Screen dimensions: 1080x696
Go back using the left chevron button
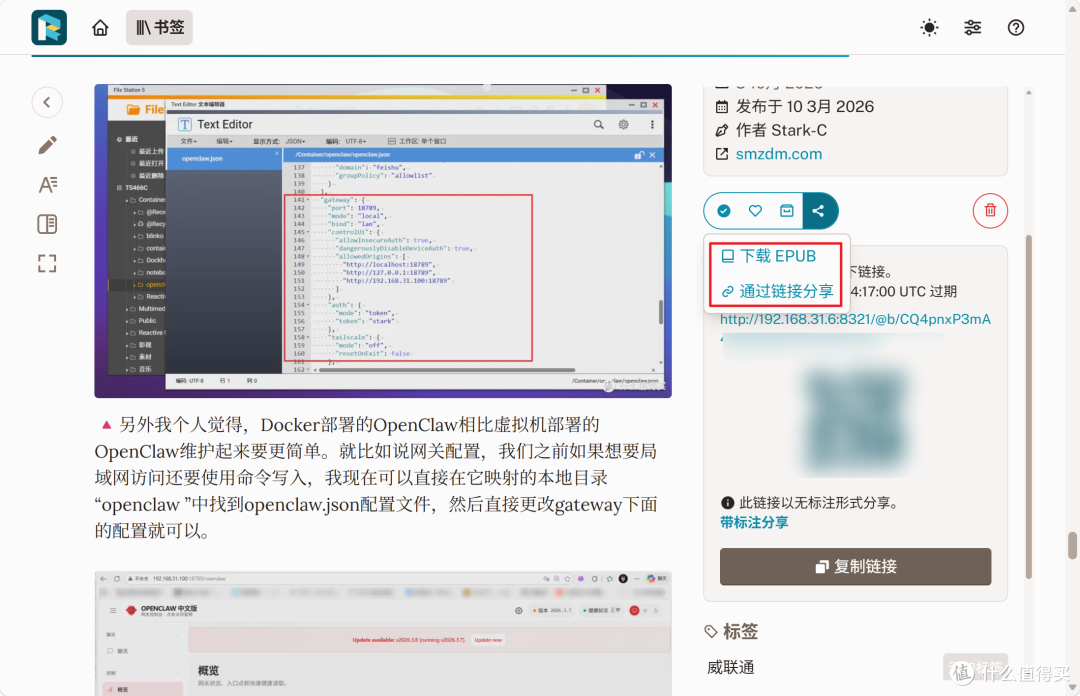(x=47, y=103)
